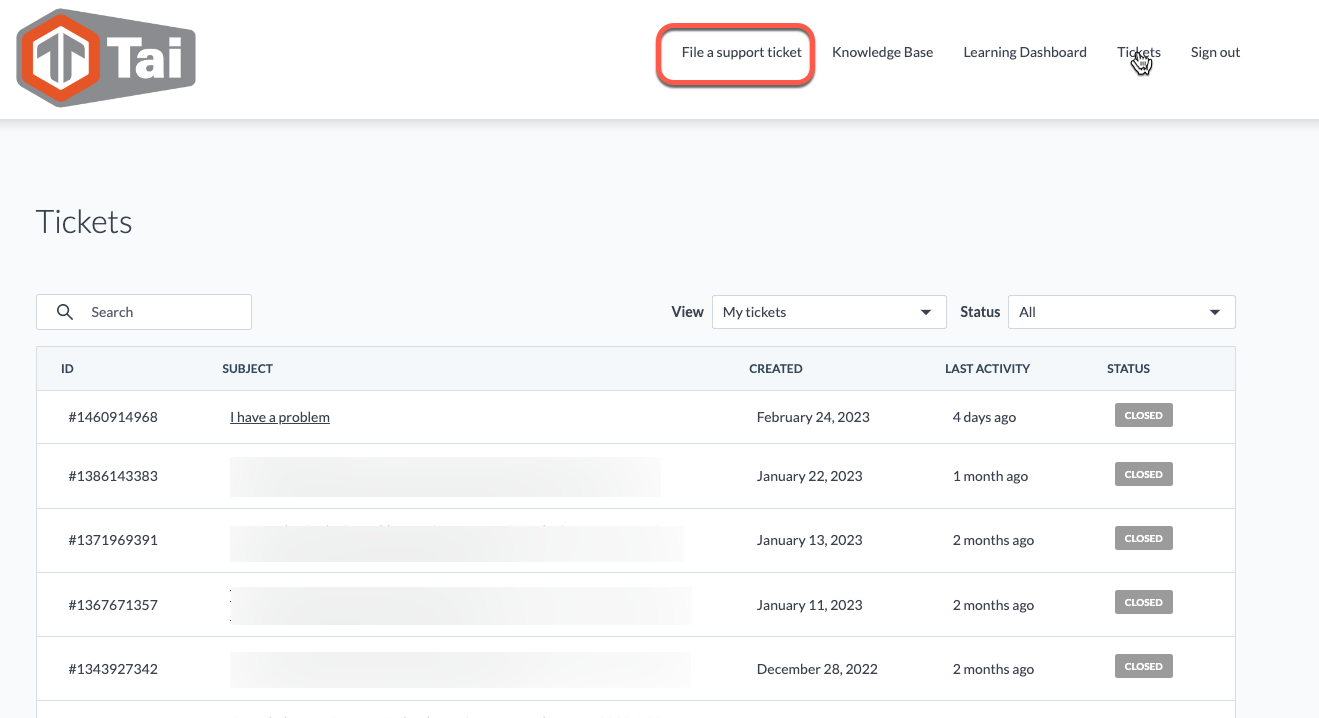
Task: Click the CLOSED badge for ticket #1460914968
Action: [1143, 416]
